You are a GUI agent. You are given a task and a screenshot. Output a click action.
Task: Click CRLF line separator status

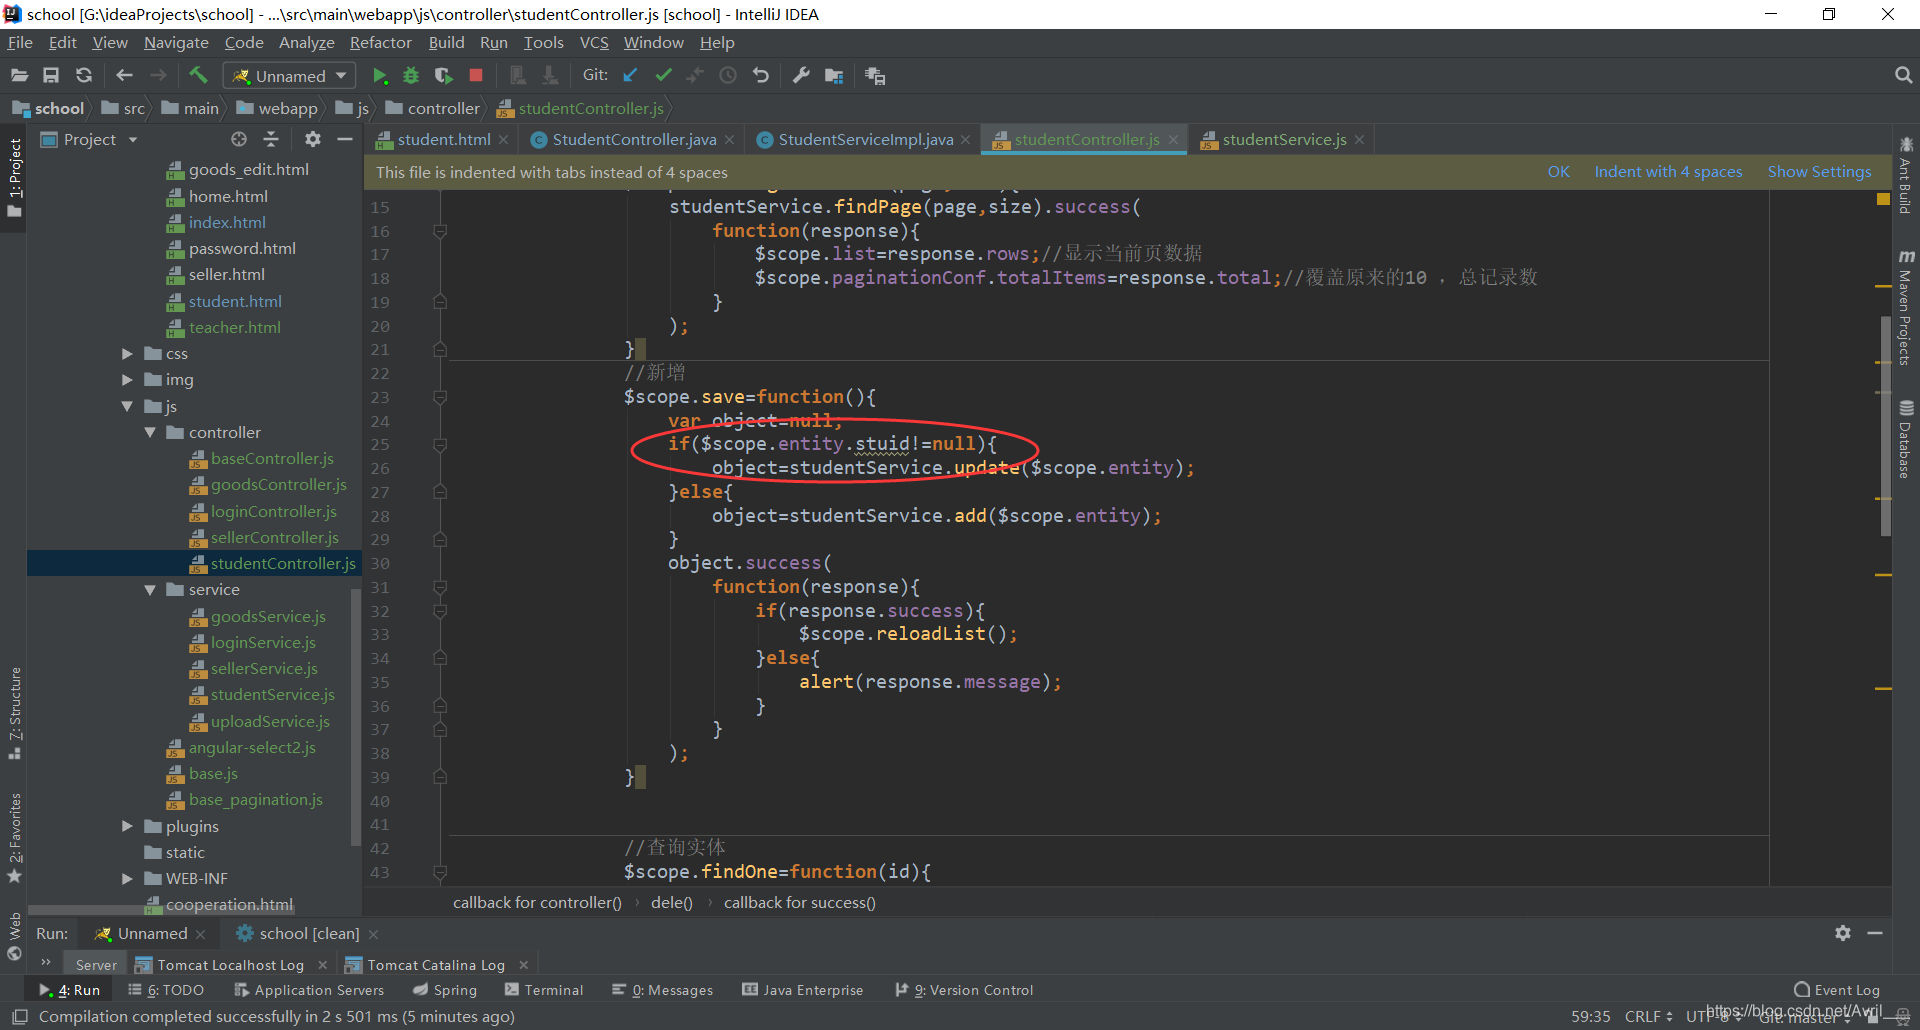[1648, 1016]
